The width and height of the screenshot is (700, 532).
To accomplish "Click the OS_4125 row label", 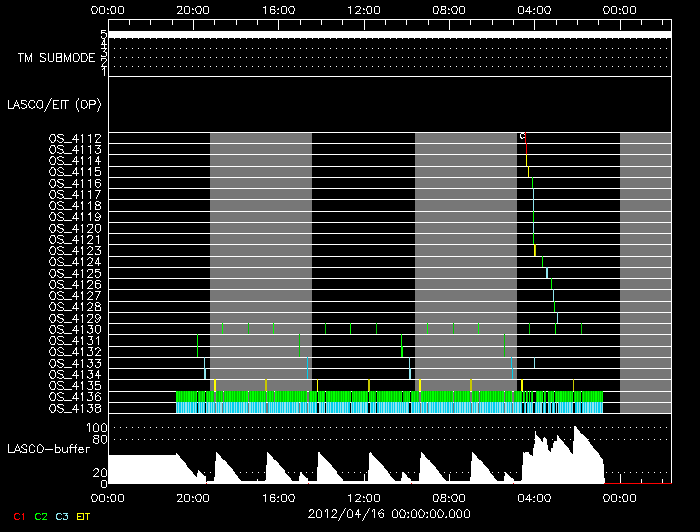I will click(75, 274).
